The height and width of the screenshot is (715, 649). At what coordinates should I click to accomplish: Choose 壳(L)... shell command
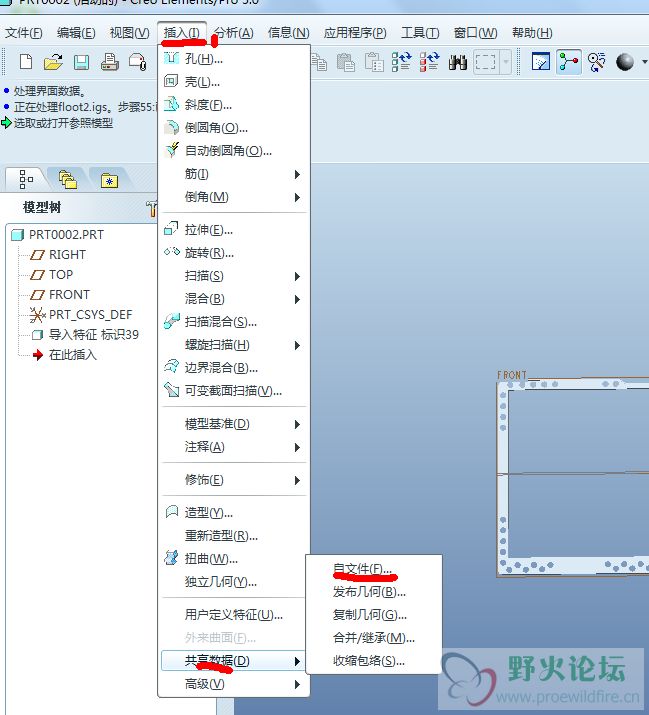point(234,82)
